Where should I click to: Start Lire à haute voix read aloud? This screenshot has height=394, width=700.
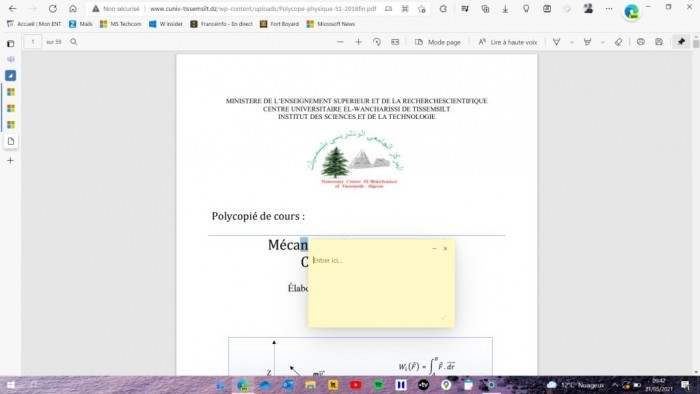point(508,42)
